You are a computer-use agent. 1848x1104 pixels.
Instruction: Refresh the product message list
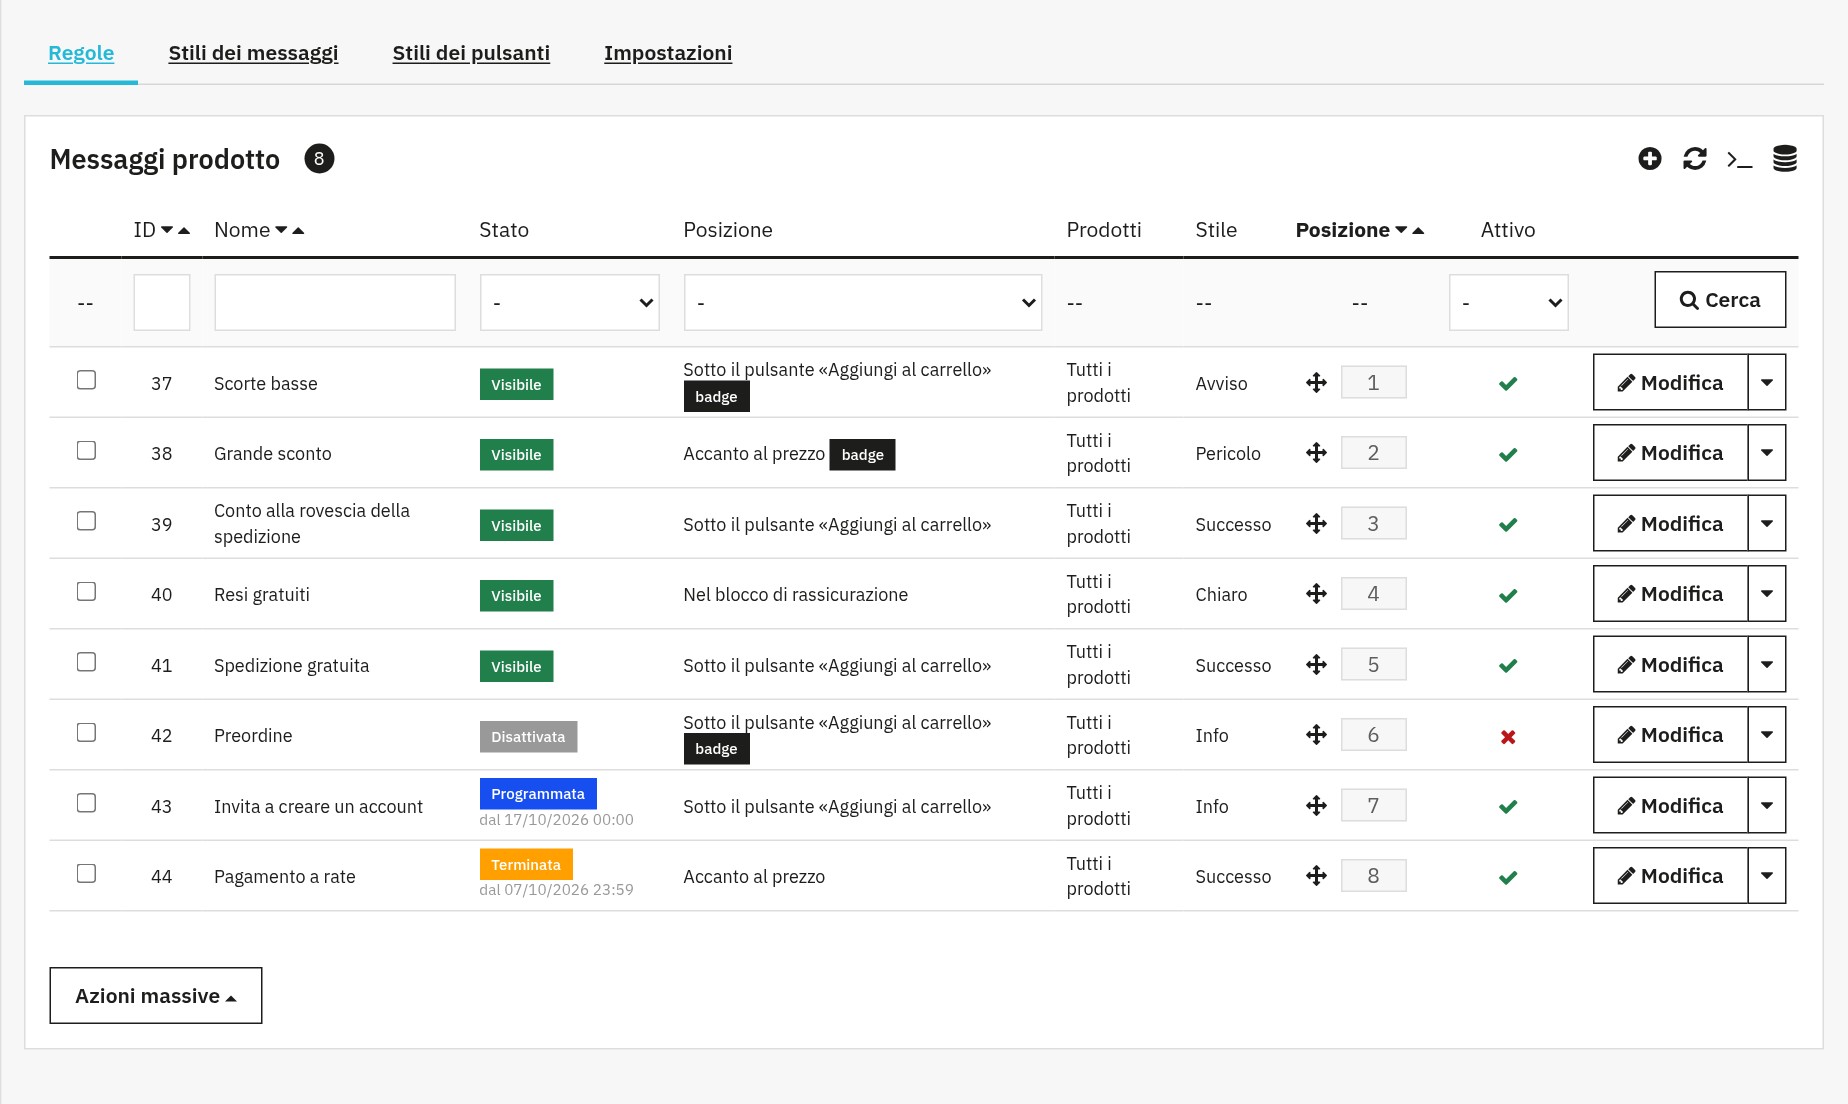[1695, 159]
